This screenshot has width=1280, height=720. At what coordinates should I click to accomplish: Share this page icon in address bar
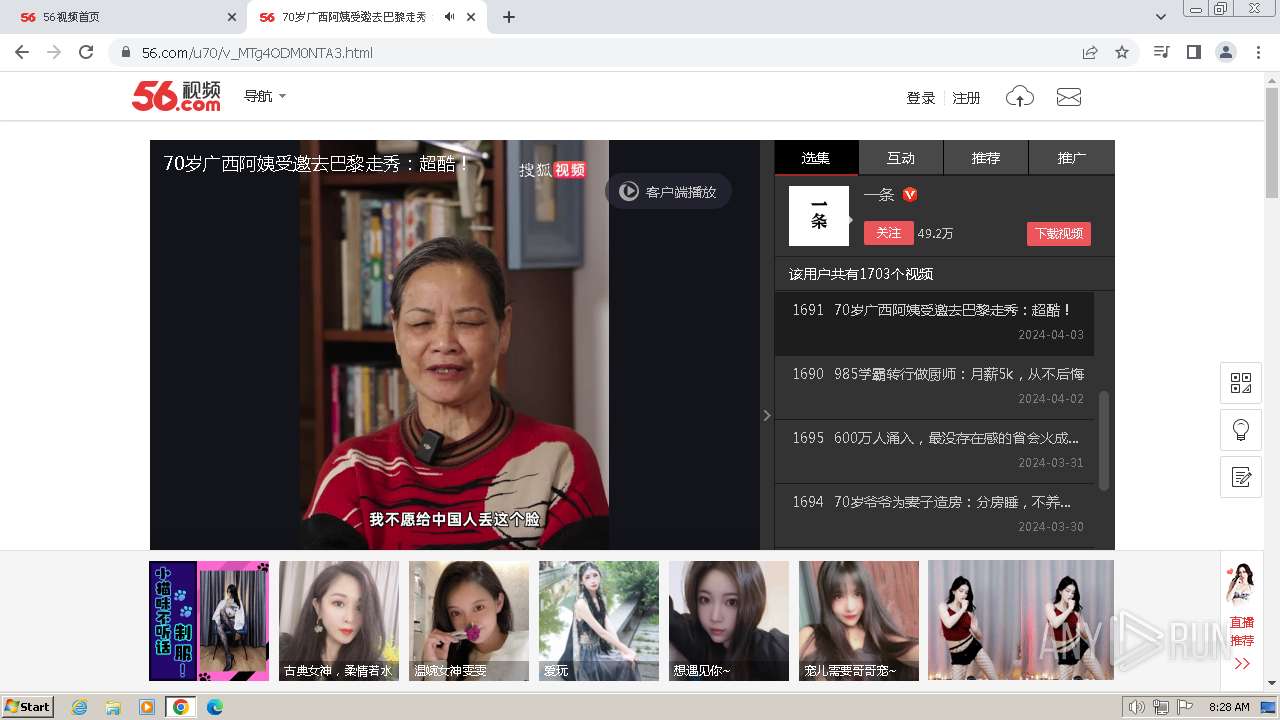coord(1090,52)
